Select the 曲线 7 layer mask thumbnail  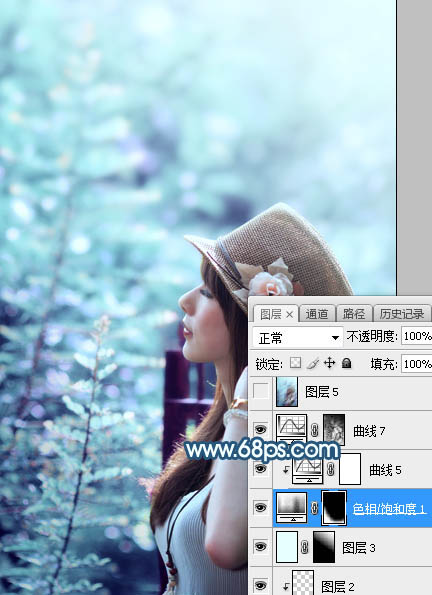[334, 430]
